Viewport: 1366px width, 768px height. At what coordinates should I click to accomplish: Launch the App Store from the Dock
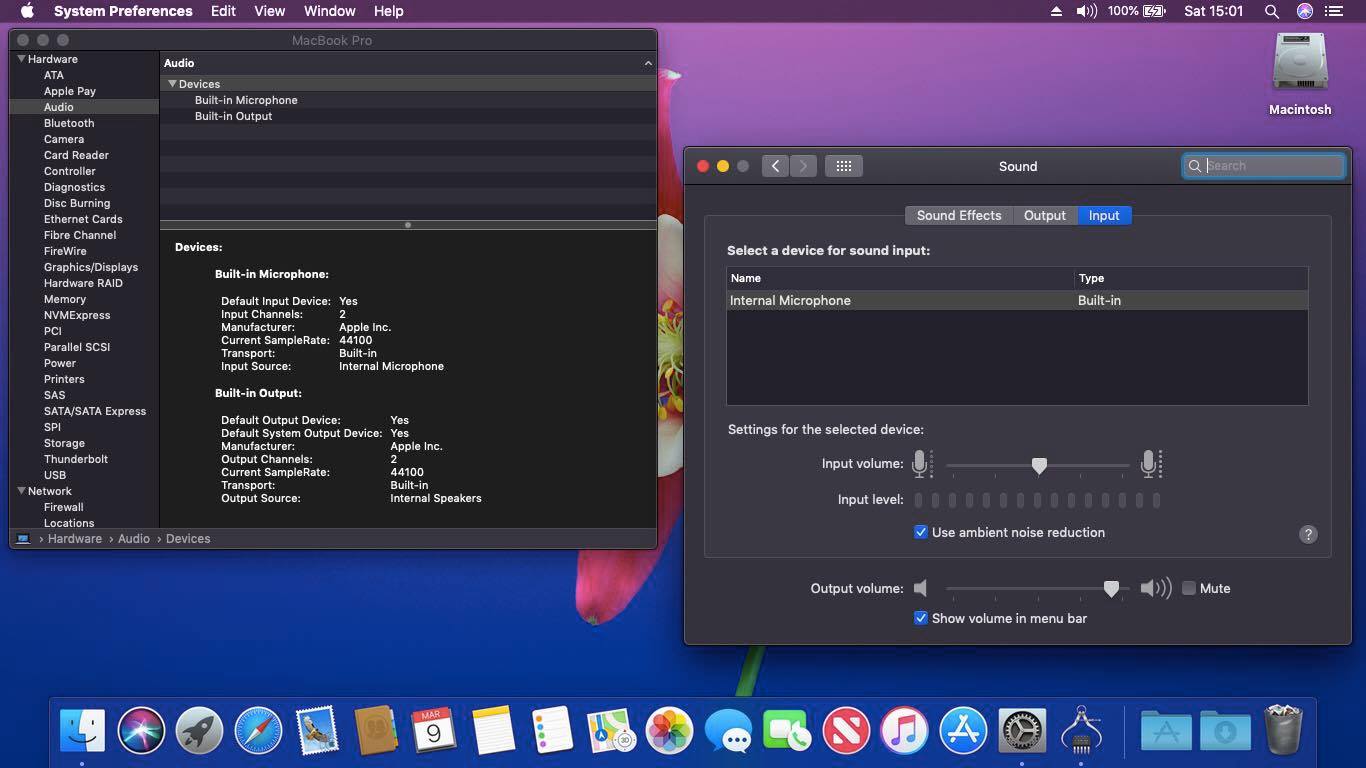point(963,730)
